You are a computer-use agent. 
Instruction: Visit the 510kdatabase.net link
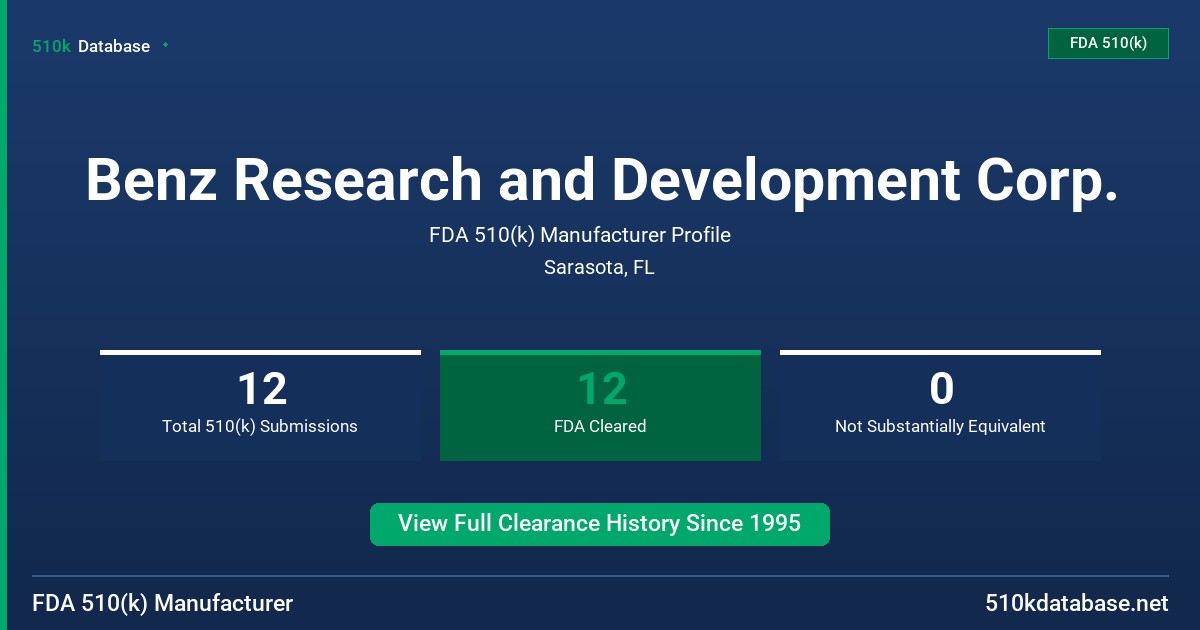point(1076,603)
